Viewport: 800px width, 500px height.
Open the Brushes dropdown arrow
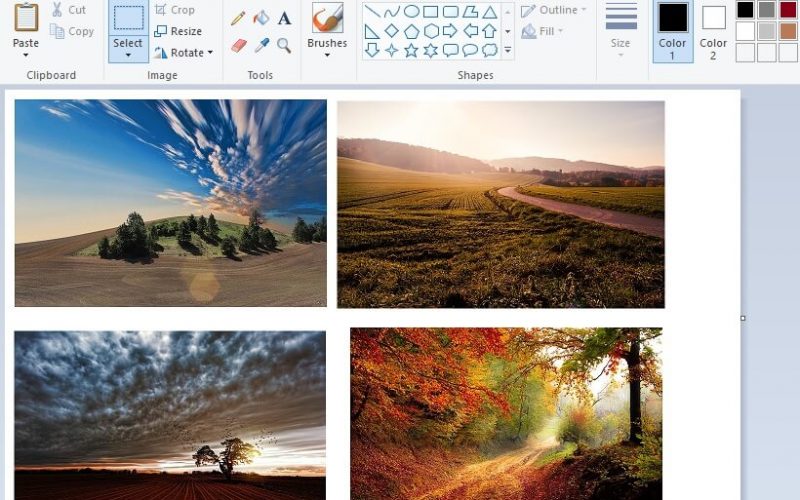(327, 55)
